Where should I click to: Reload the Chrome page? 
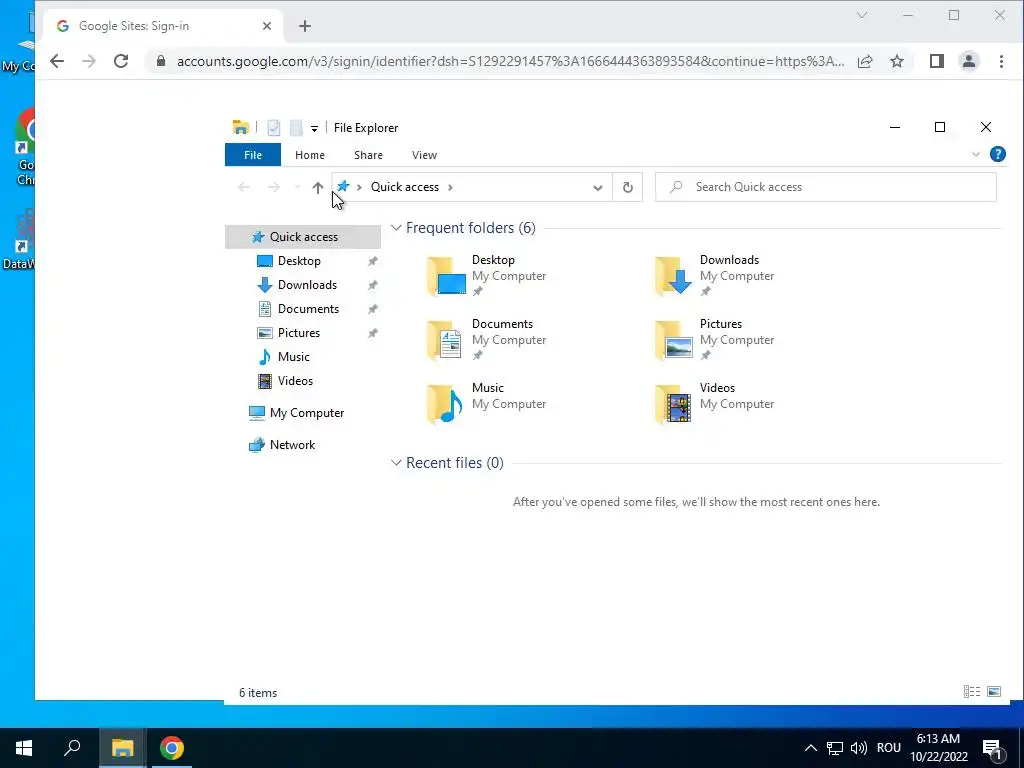coord(121,61)
